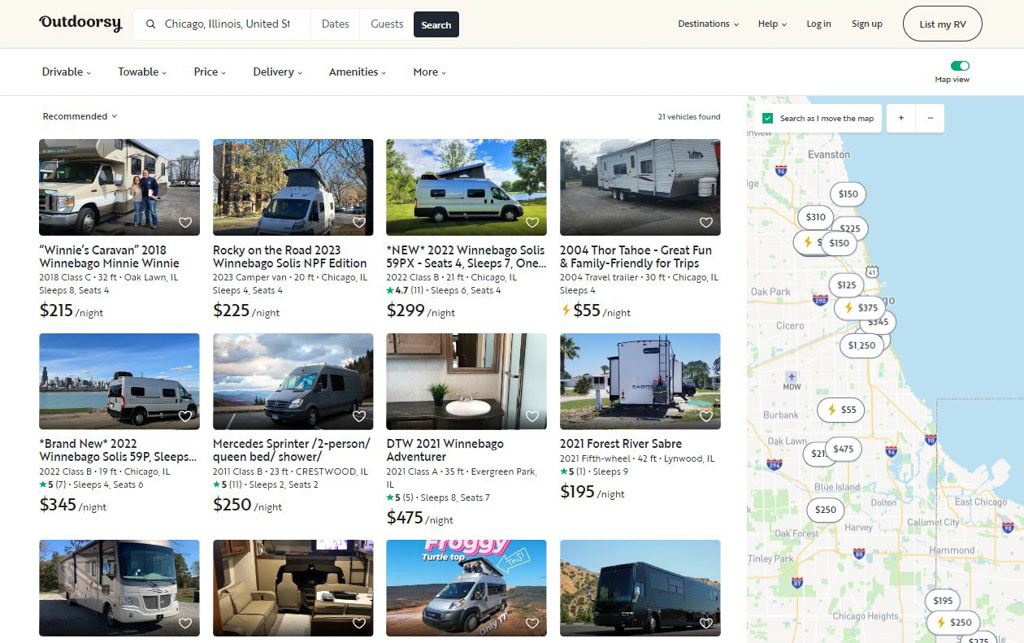Click the "List my RV" button
Screen dimensions: 1024x643
coord(941,23)
